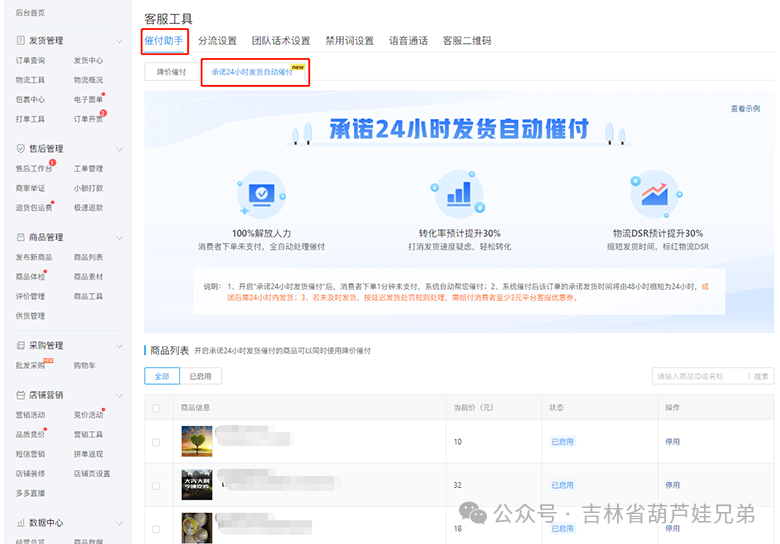
Task: Switch to the 催付助手 tab
Action: [164, 41]
